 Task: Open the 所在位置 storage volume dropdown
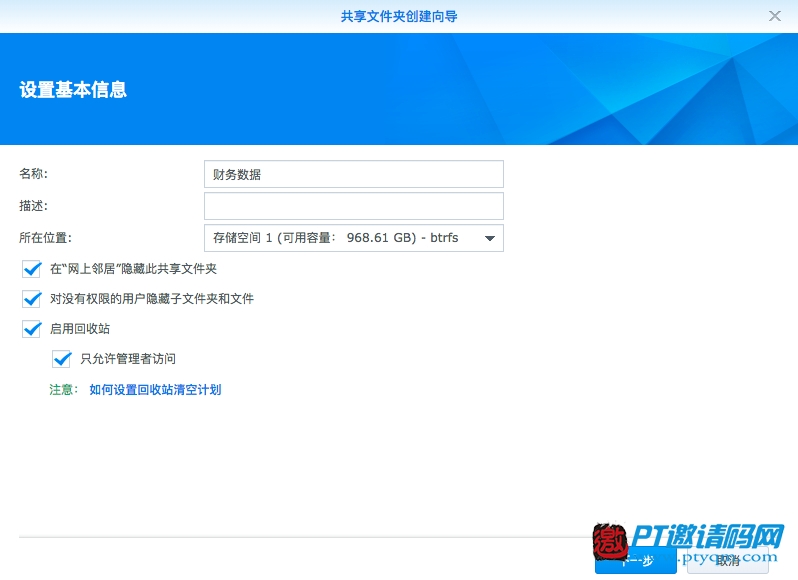point(353,238)
